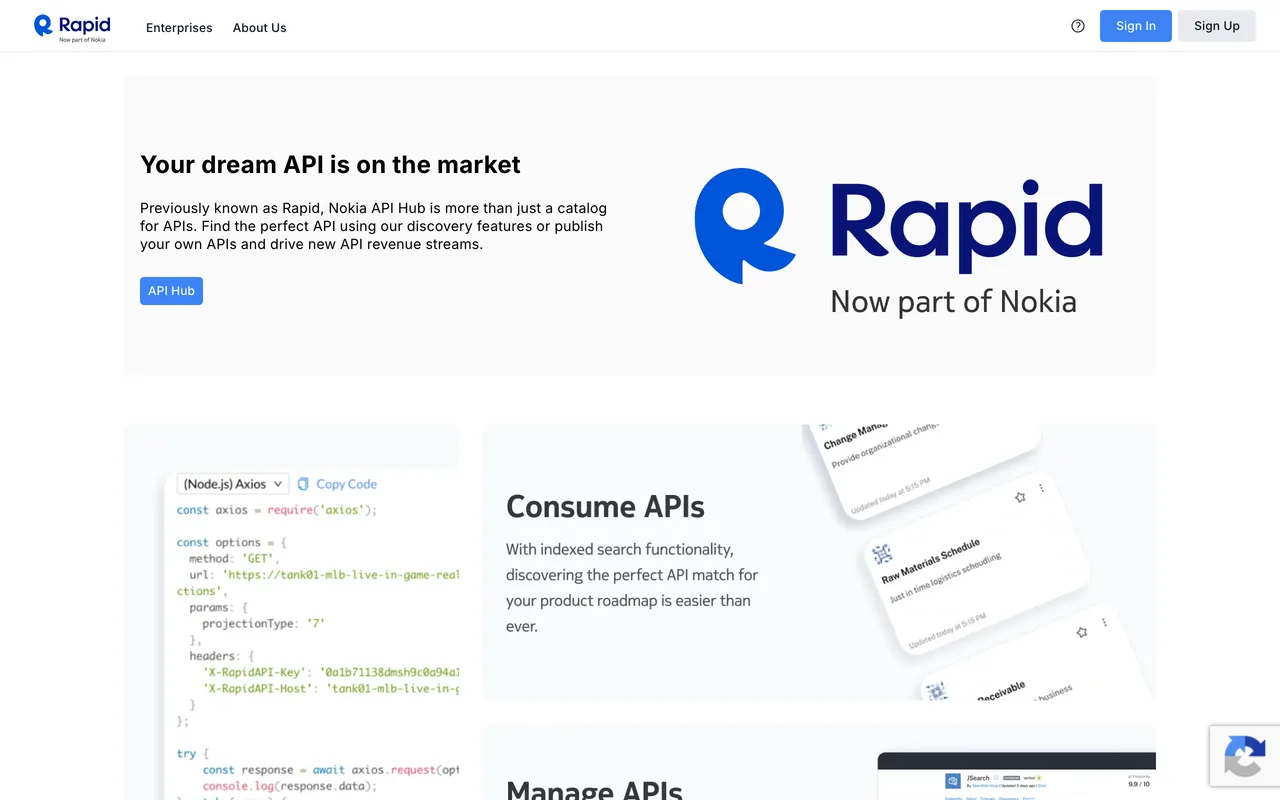Click the "projectionType: '7'" code line

pos(264,624)
